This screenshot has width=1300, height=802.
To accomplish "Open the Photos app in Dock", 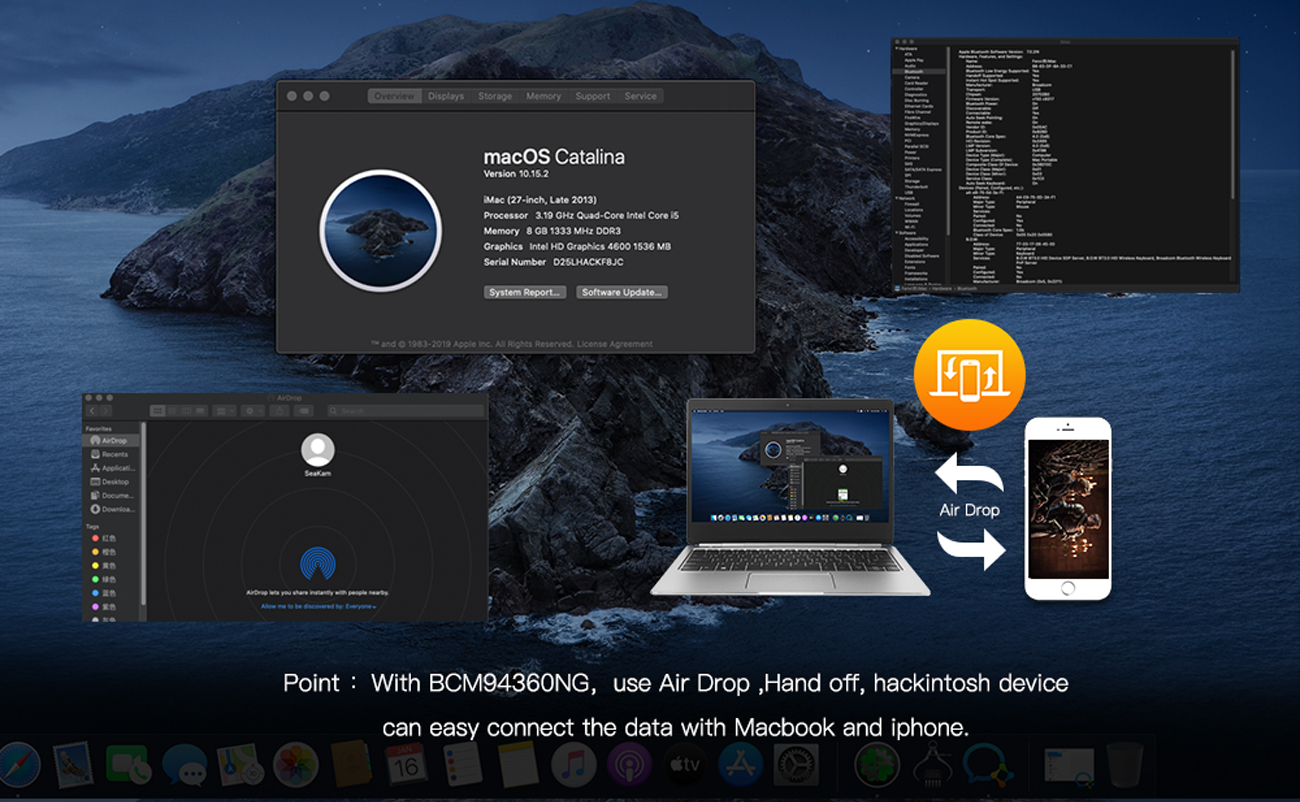I will (295, 765).
